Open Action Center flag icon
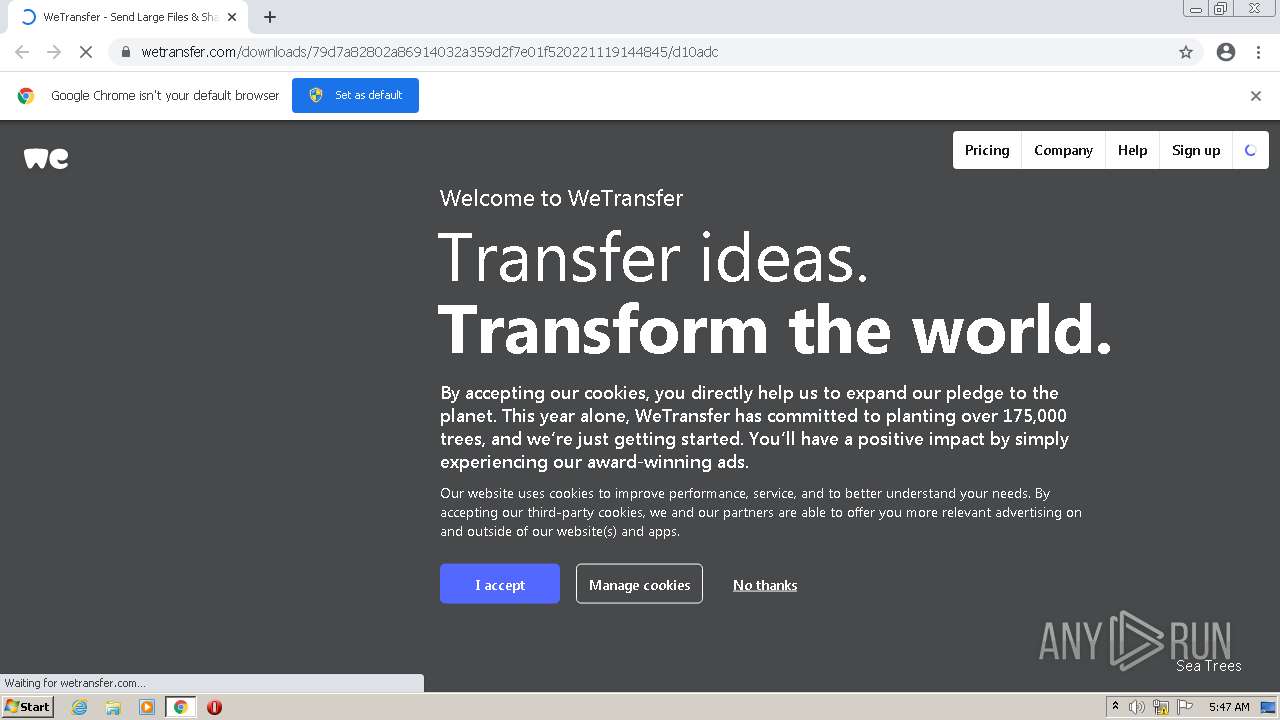Image resolution: width=1280 pixels, height=720 pixels. coord(1185,707)
